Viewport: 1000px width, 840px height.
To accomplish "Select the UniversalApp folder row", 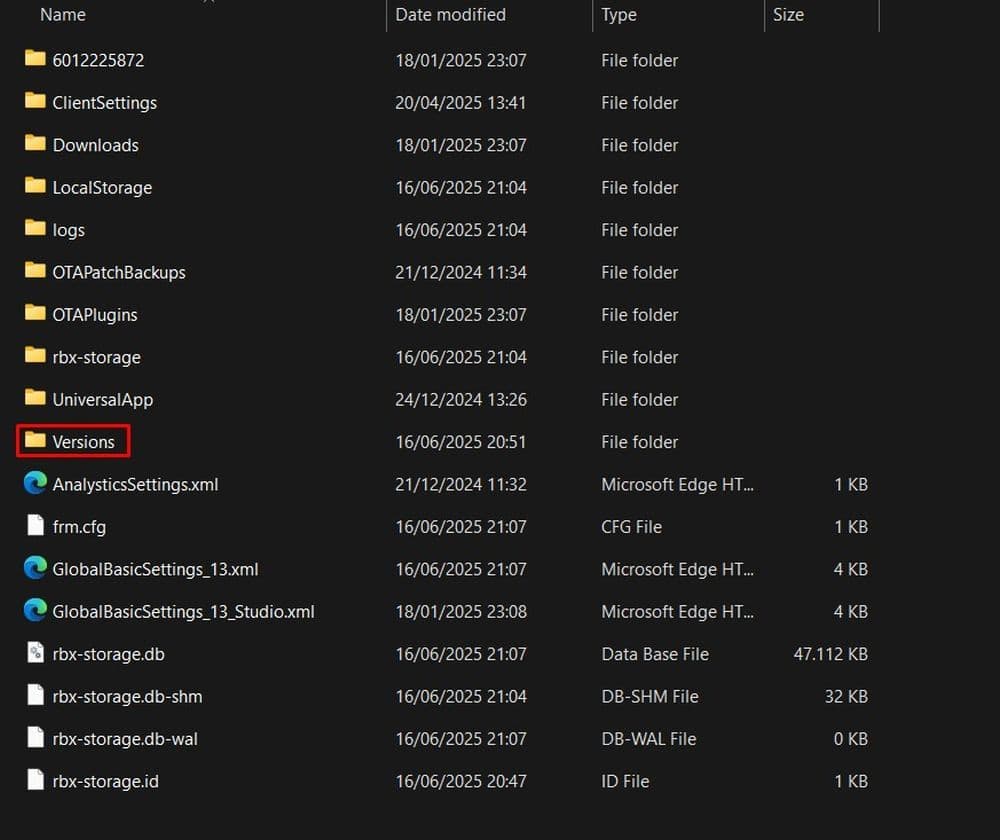I will (x=102, y=399).
